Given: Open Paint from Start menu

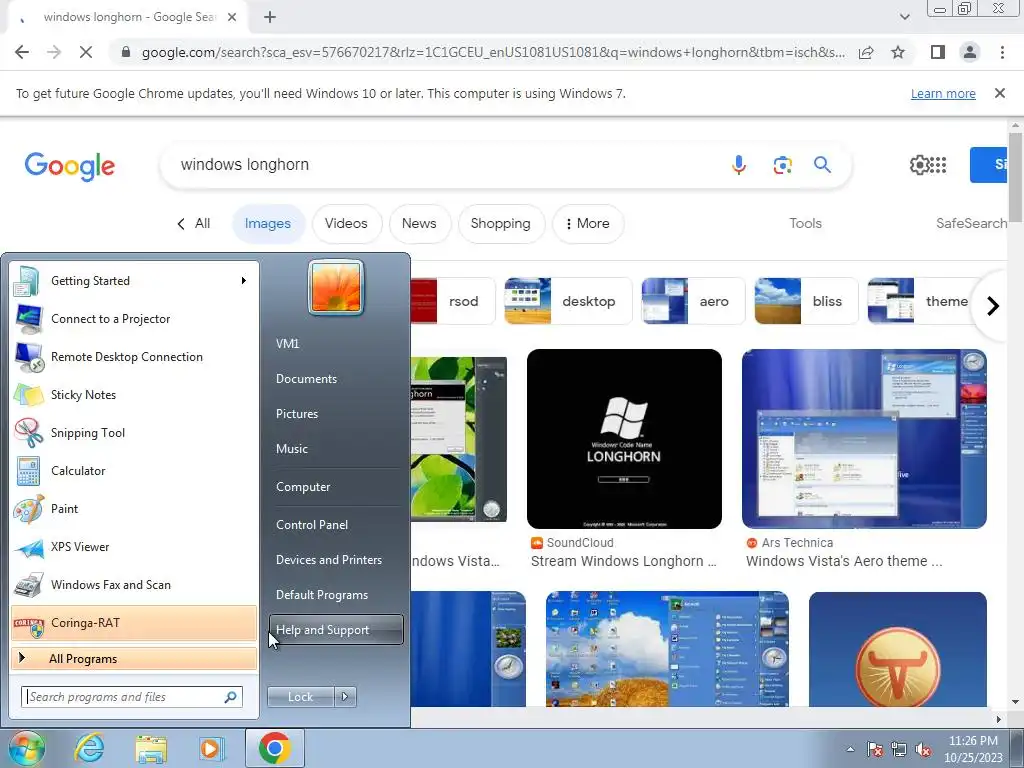Looking at the screenshot, I should click(x=134, y=509).
